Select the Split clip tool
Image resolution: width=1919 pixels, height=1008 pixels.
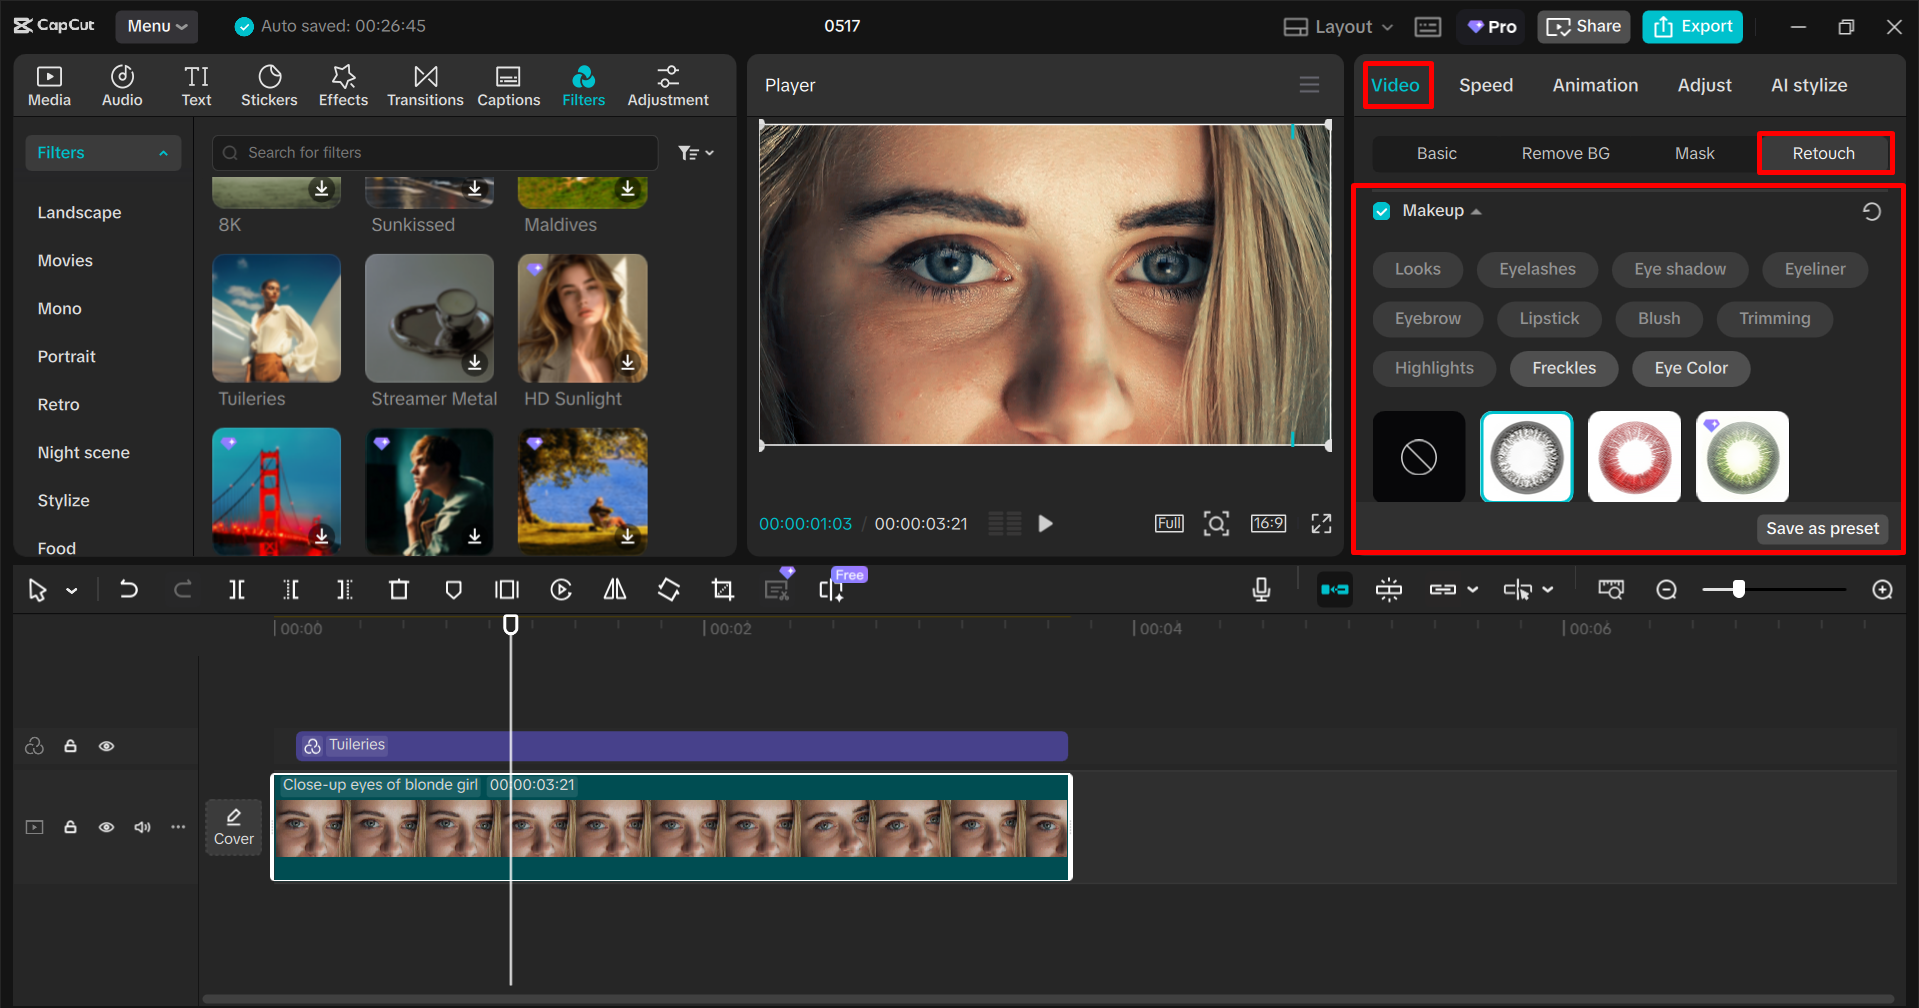[x=236, y=589]
